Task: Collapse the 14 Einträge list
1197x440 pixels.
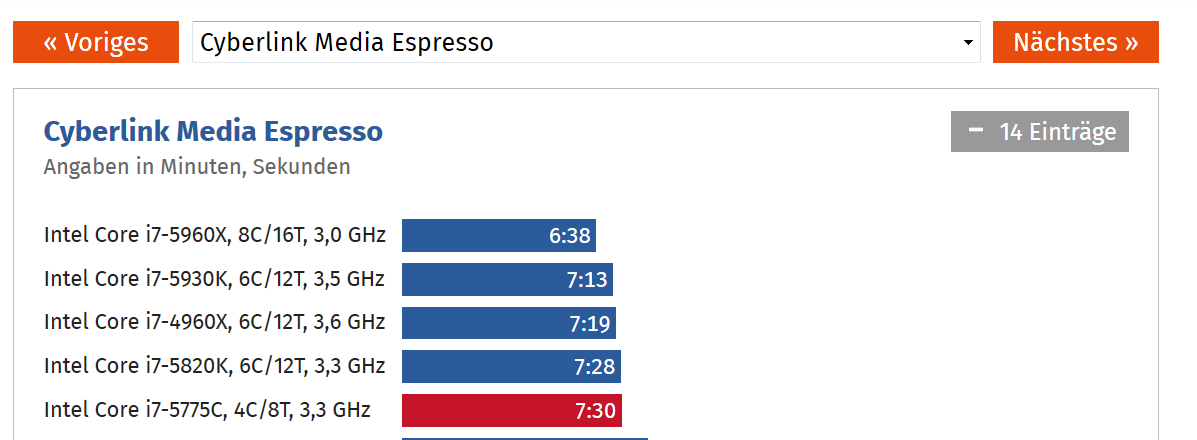Action: point(1040,131)
